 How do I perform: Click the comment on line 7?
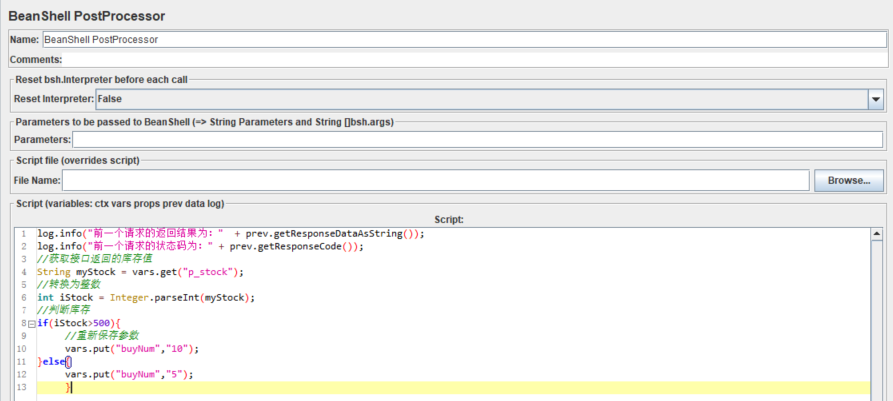(x=63, y=310)
